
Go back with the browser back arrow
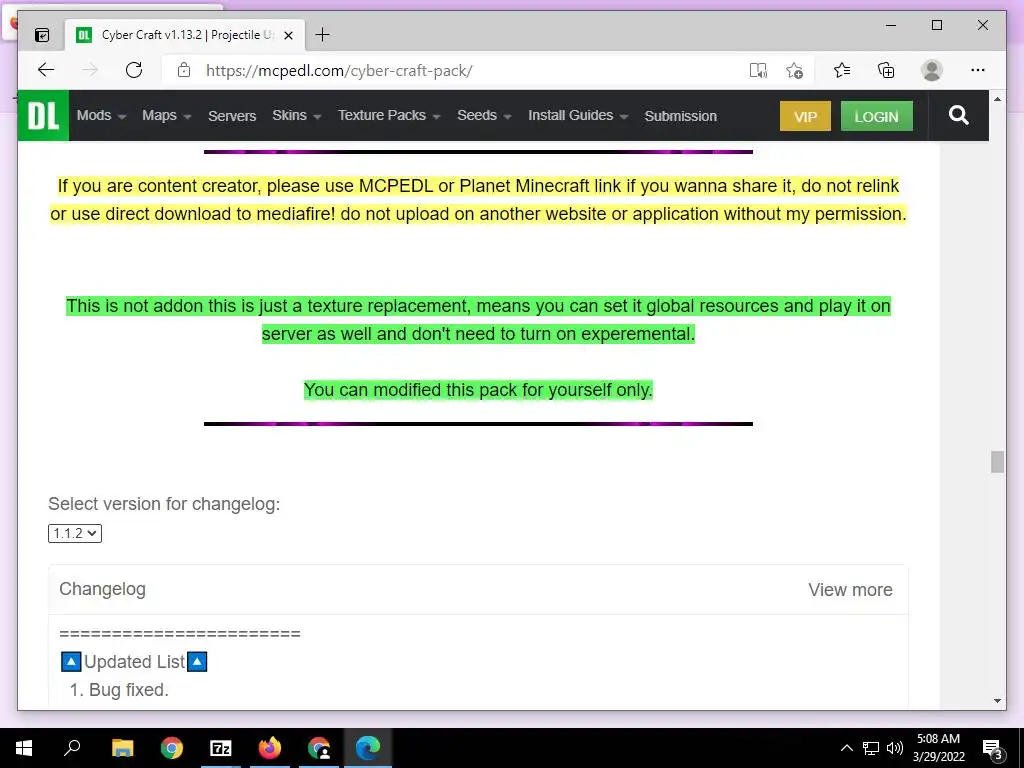46,70
